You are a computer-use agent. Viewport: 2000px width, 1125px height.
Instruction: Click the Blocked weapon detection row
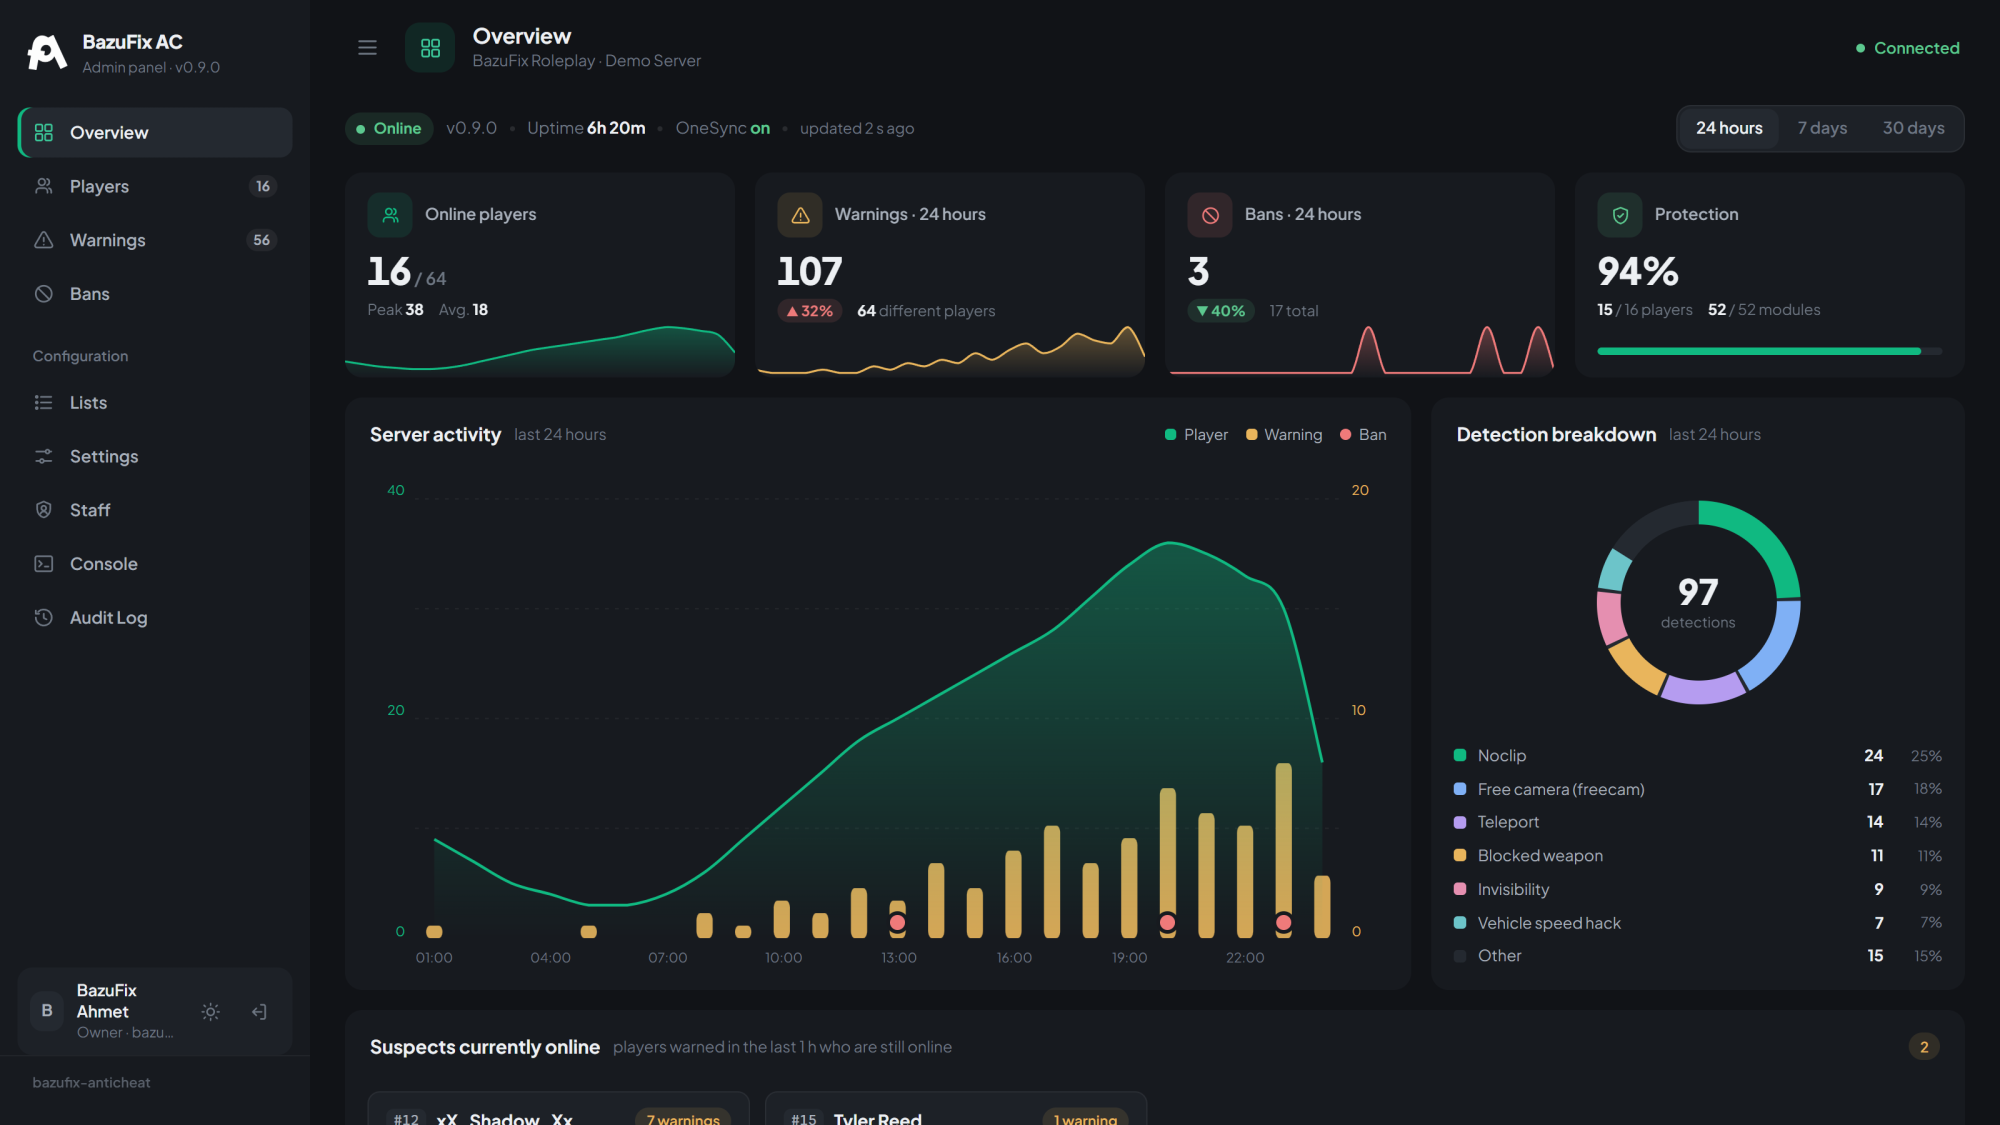pos(1697,856)
